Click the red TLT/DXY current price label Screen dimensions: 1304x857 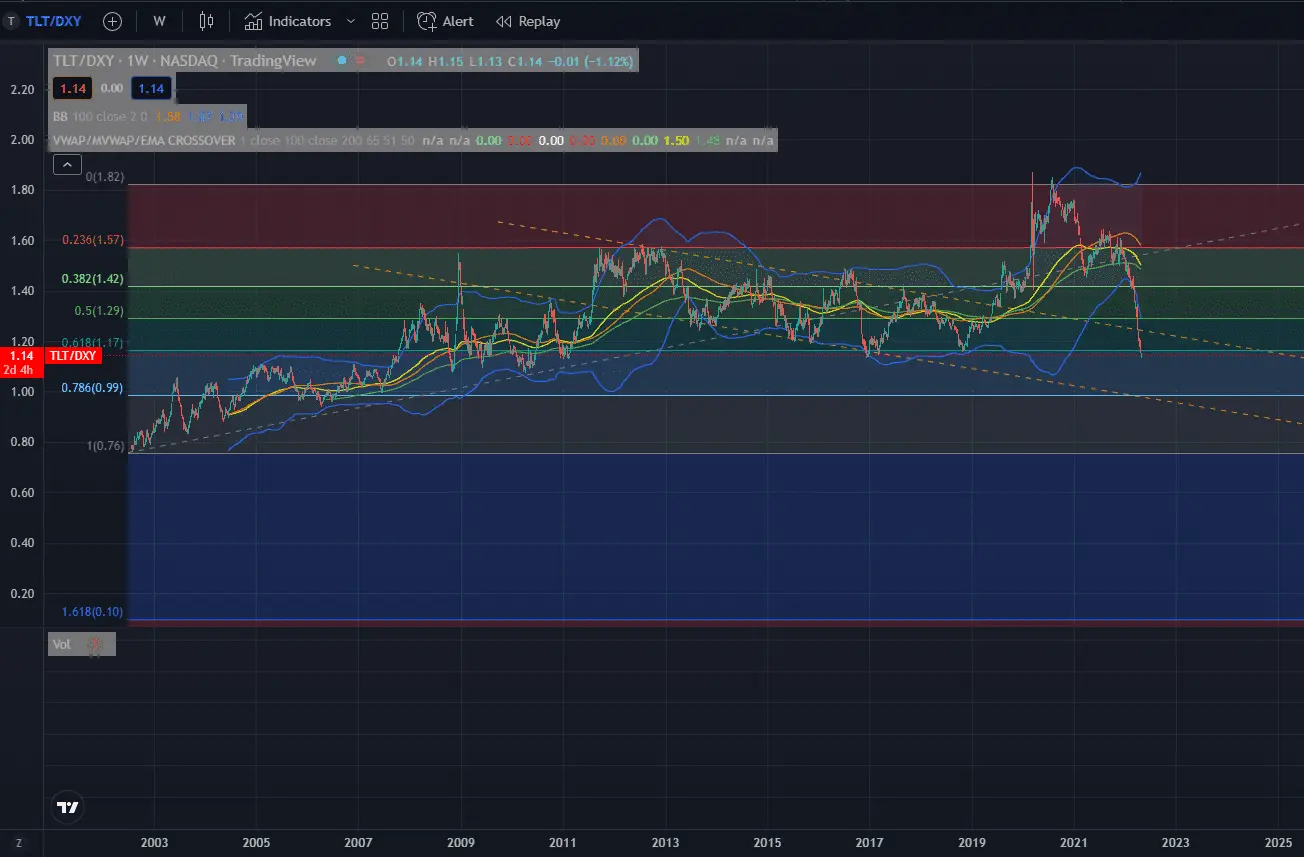tap(73, 355)
